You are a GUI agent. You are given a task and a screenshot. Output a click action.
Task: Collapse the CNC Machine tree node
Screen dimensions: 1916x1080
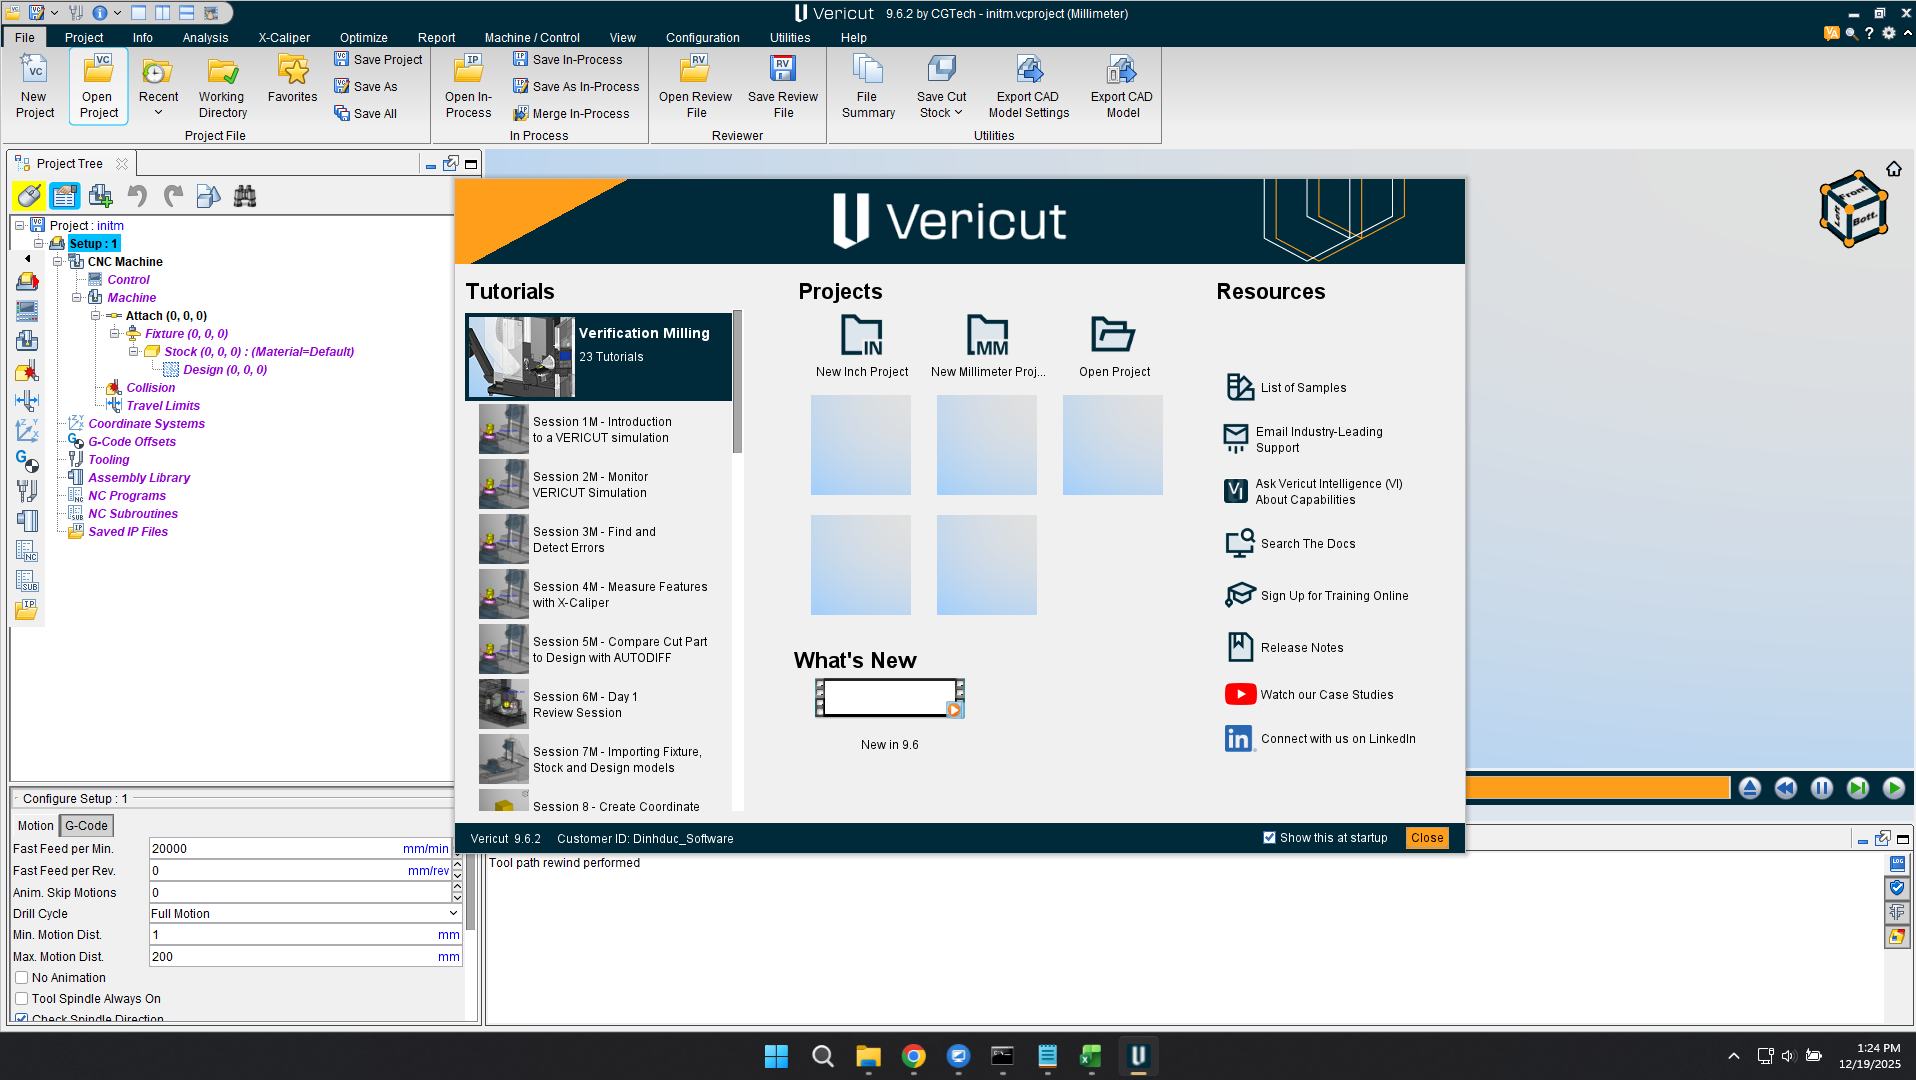(57, 262)
